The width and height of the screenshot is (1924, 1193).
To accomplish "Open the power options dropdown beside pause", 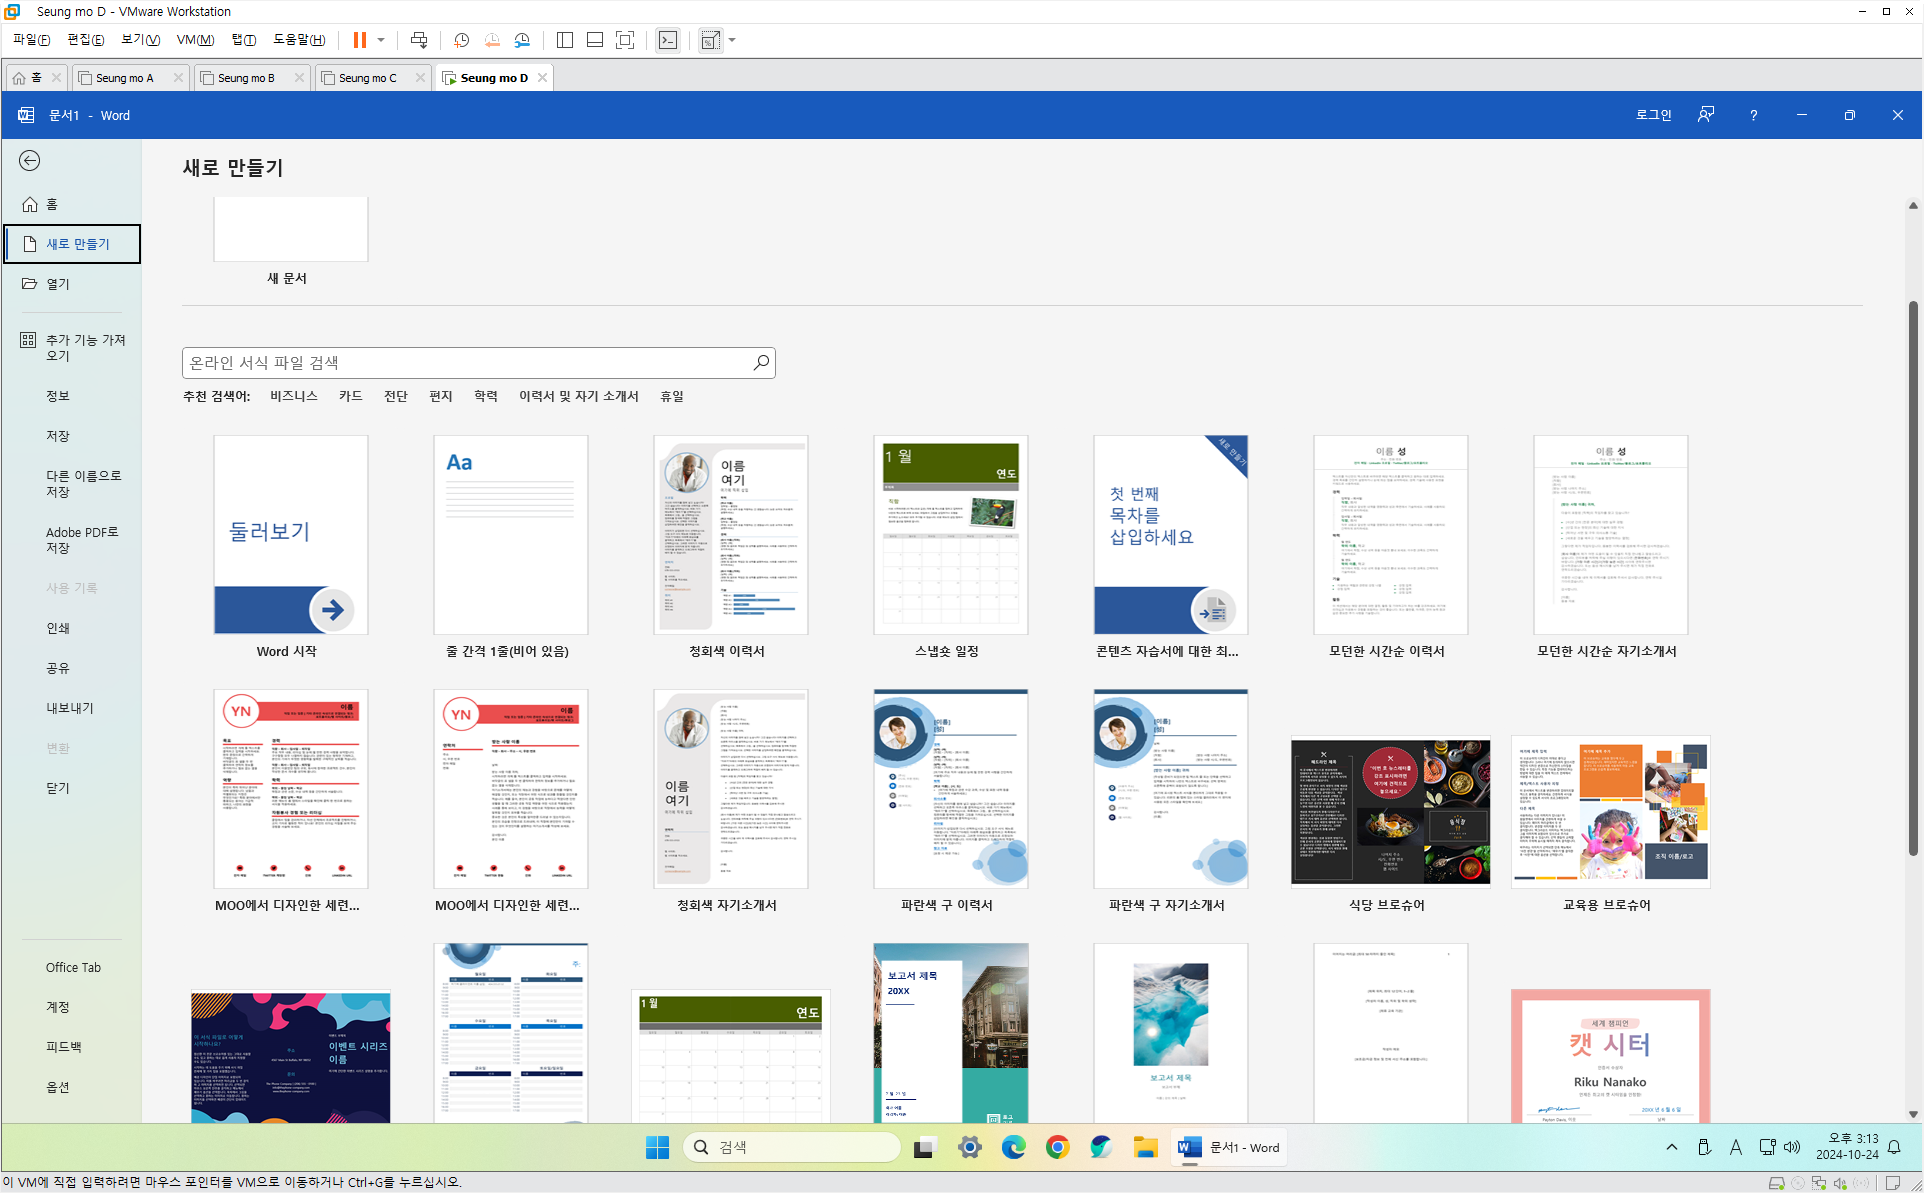I will point(381,40).
